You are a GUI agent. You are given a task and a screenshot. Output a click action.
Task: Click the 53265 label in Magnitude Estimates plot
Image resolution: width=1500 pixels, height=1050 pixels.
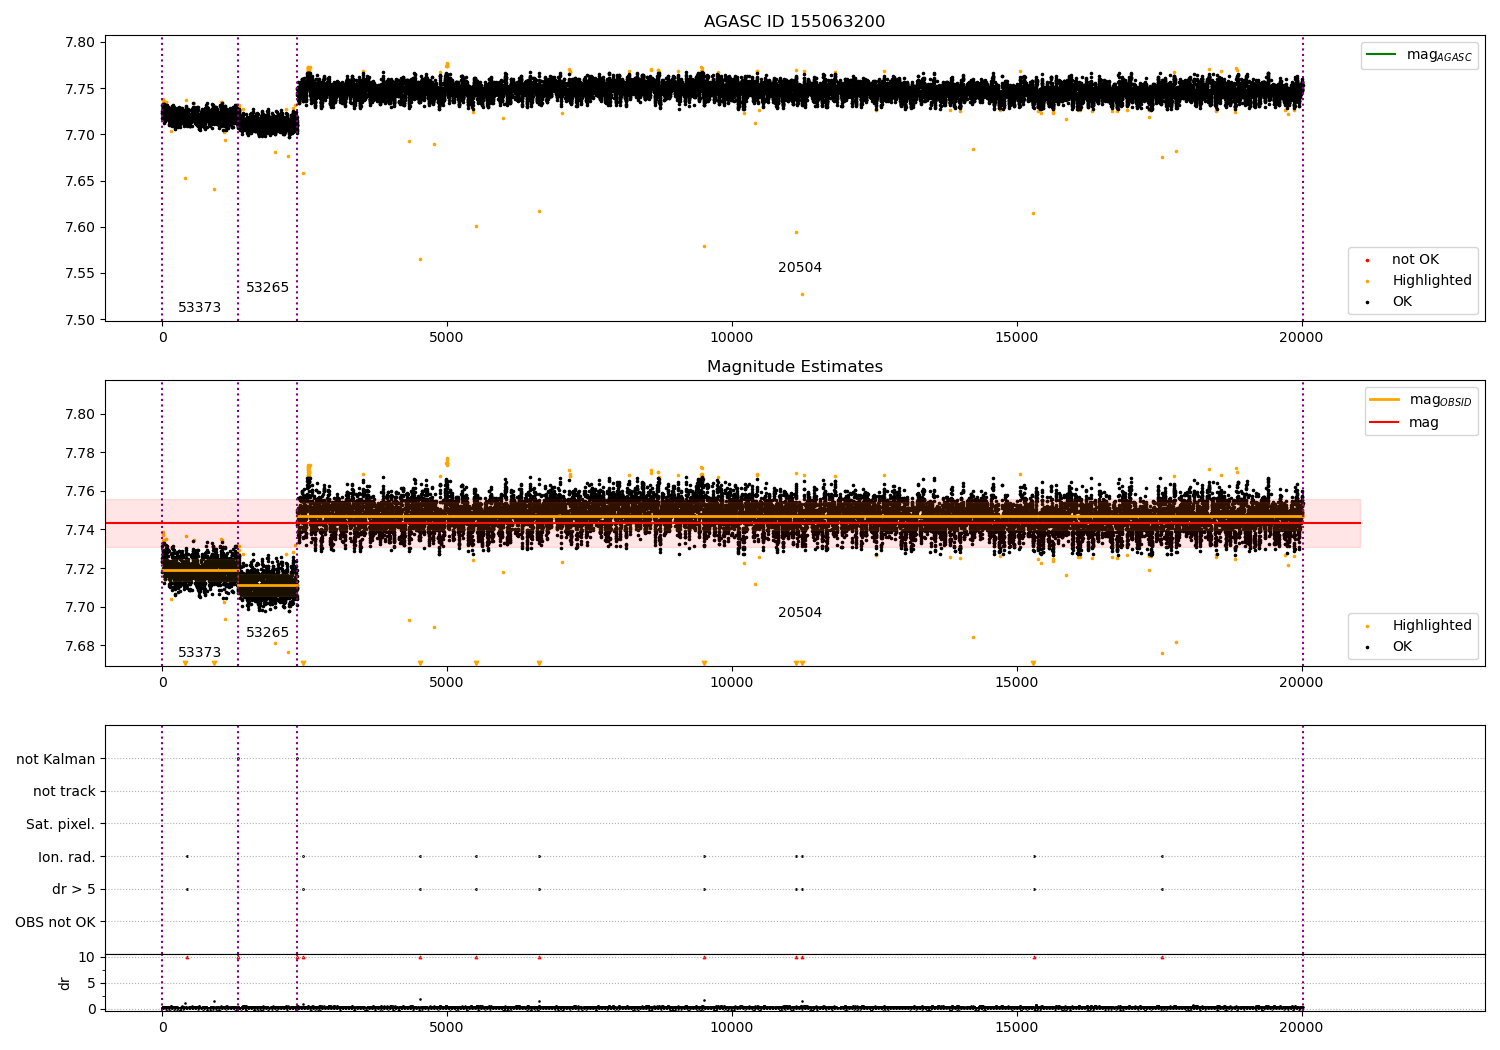click(x=267, y=632)
